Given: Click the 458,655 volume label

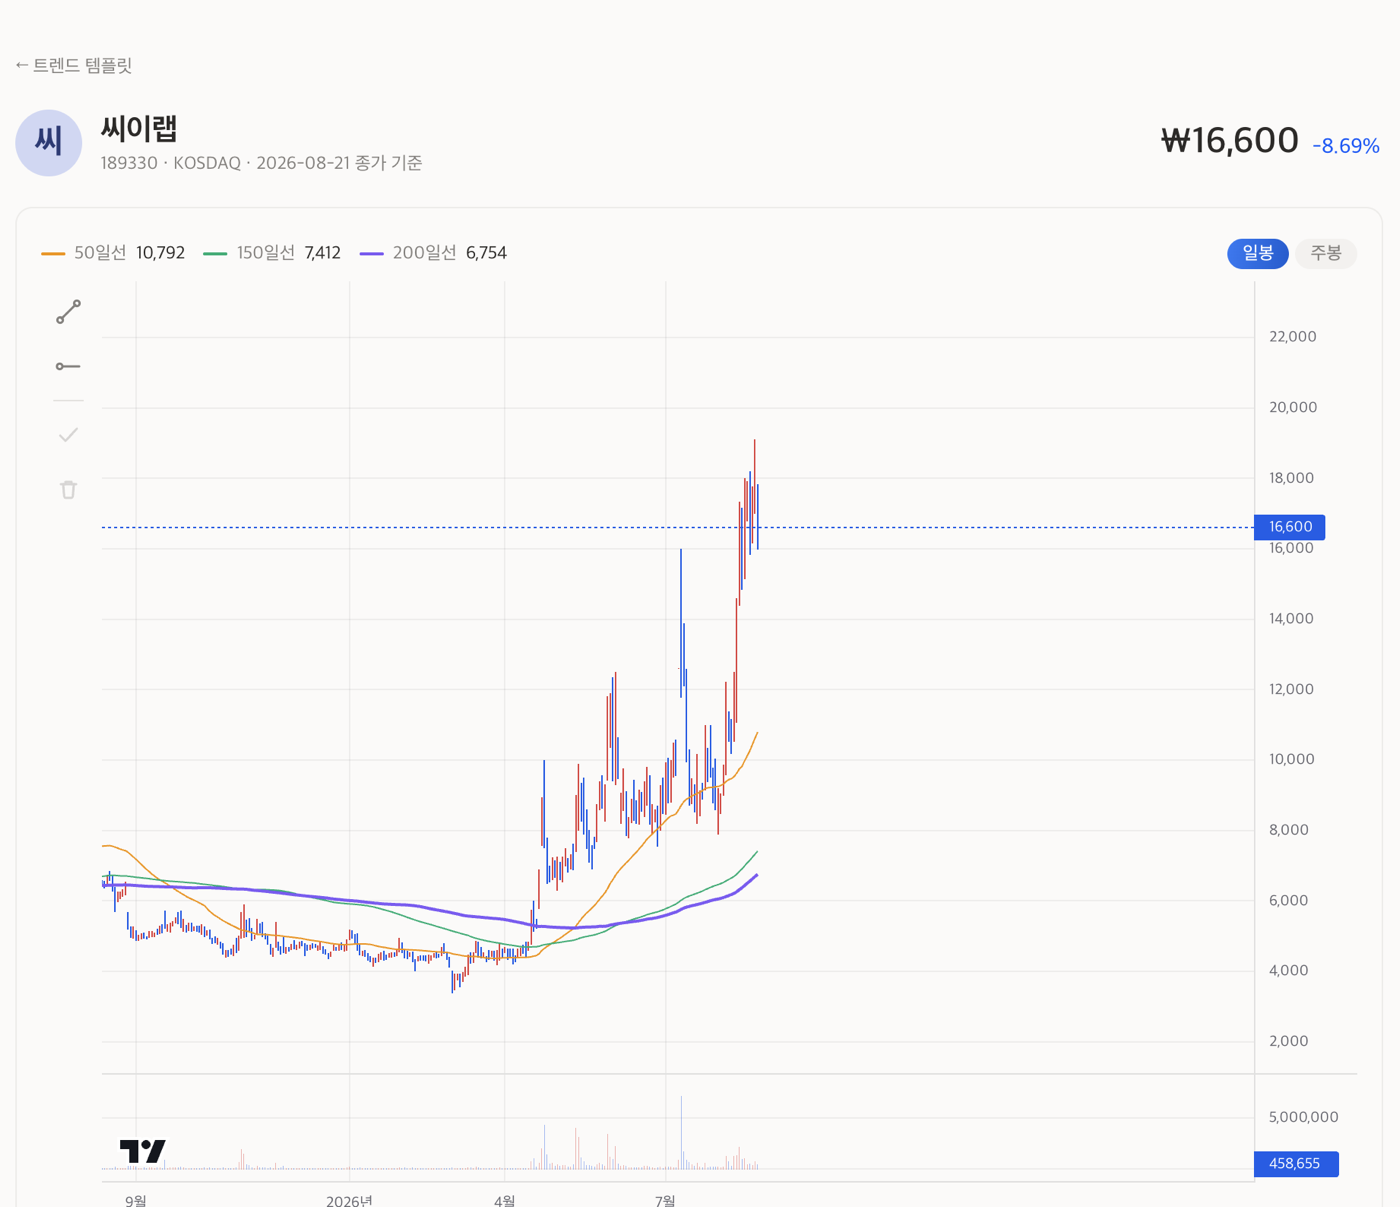Looking at the screenshot, I should [x=1295, y=1164].
